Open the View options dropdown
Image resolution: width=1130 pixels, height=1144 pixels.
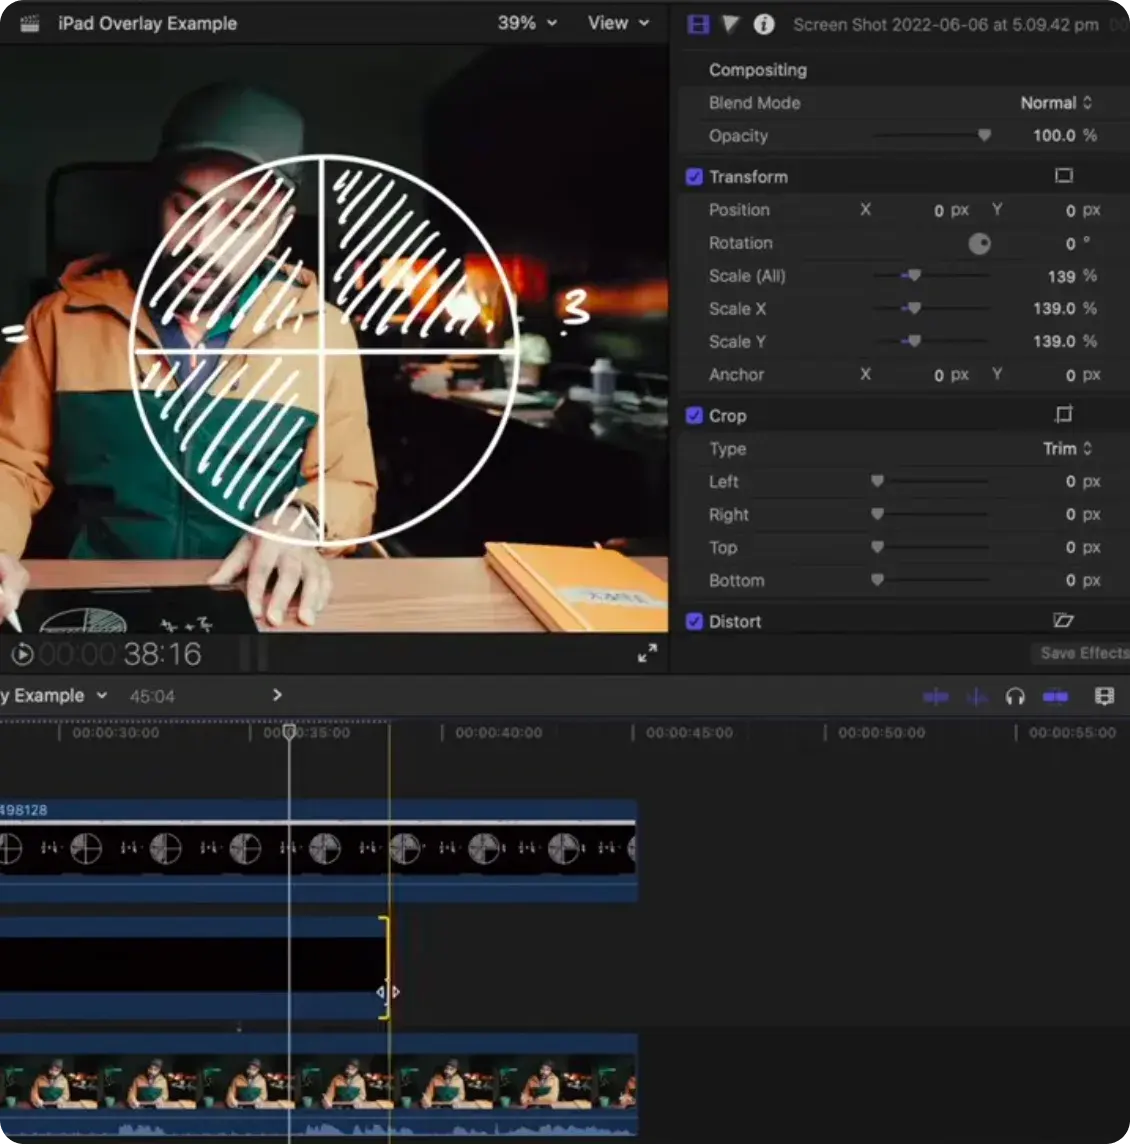pos(618,23)
